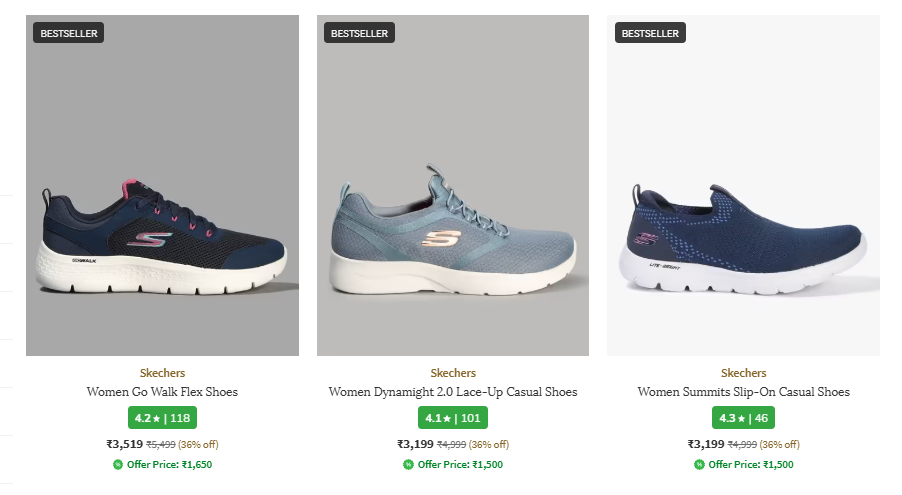
Task: Open the Women Go Walk Flex Shoes title link
Action: click(162, 392)
